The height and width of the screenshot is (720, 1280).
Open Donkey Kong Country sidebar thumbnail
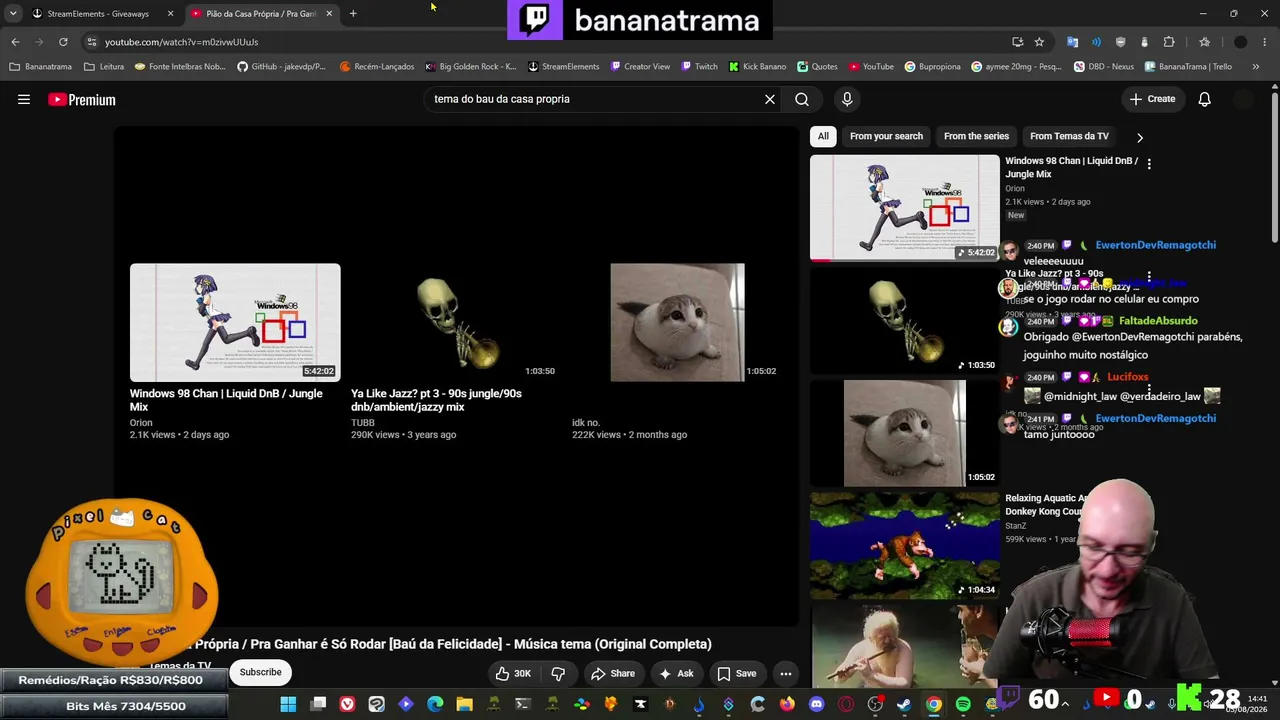904,545
